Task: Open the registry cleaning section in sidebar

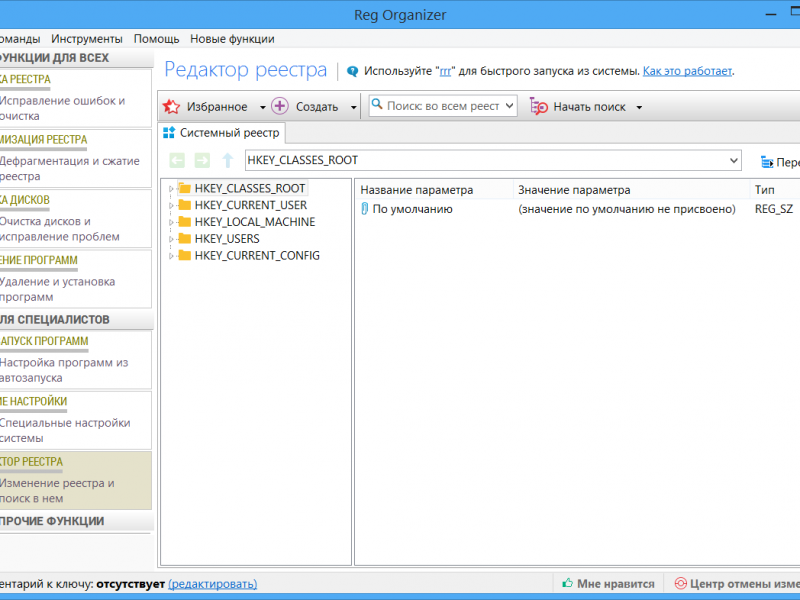Action: coord(76,98)
